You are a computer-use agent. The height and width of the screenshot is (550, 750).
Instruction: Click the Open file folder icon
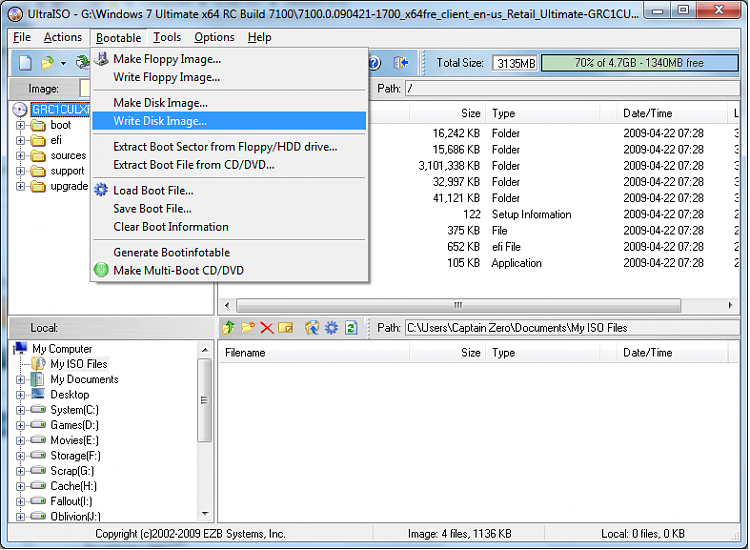(47, 63)
